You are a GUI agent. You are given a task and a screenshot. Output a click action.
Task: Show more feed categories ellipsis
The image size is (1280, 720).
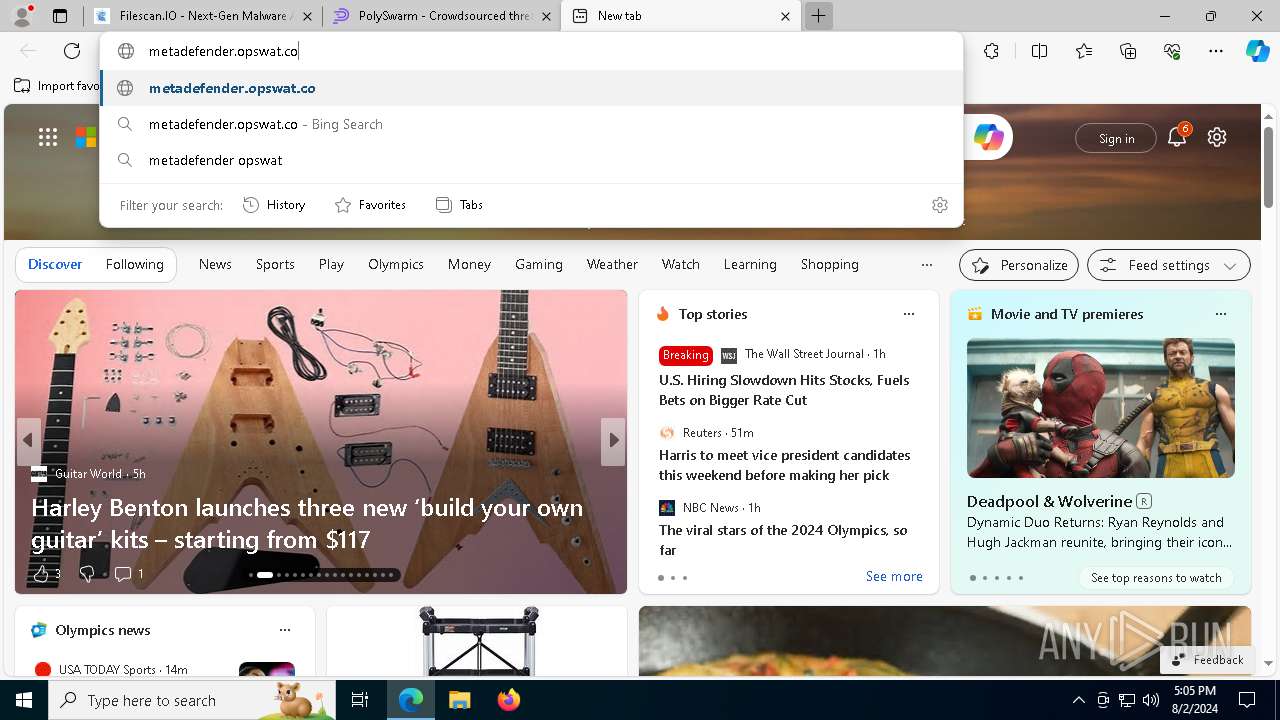[927, 265]
